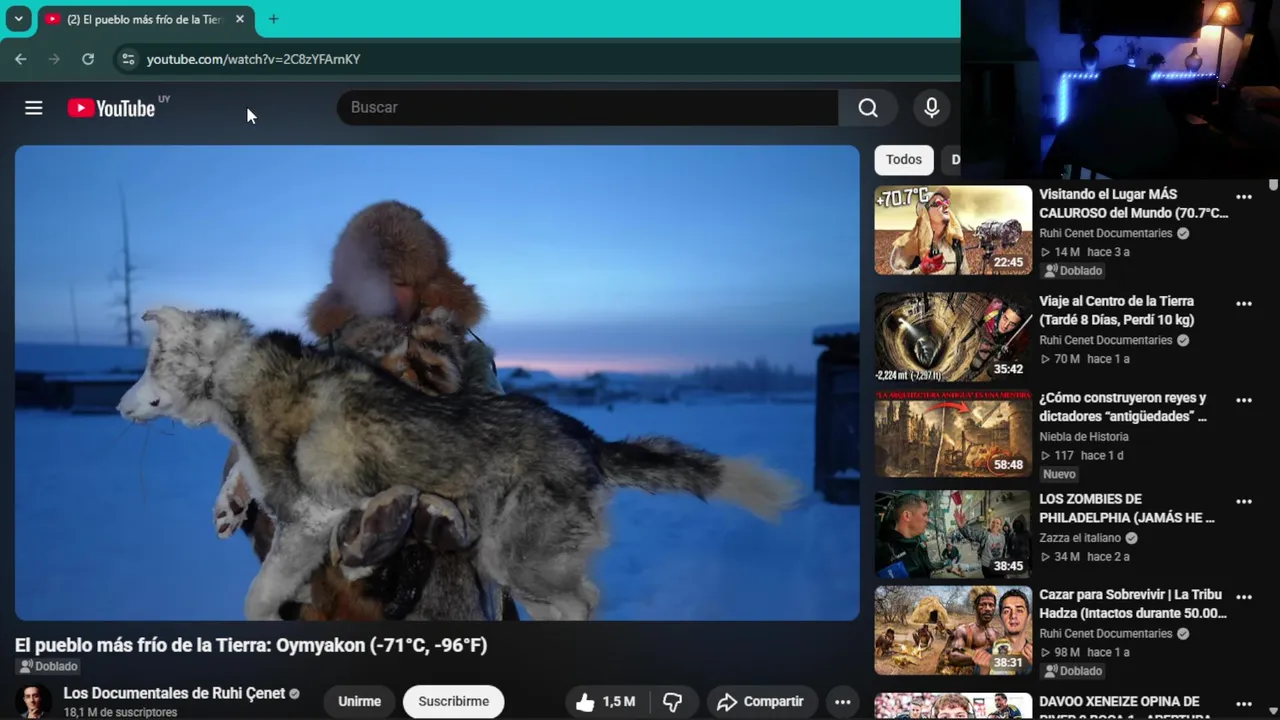Select the Todos filter chip
1280x720 pixels.
point(903,160)
